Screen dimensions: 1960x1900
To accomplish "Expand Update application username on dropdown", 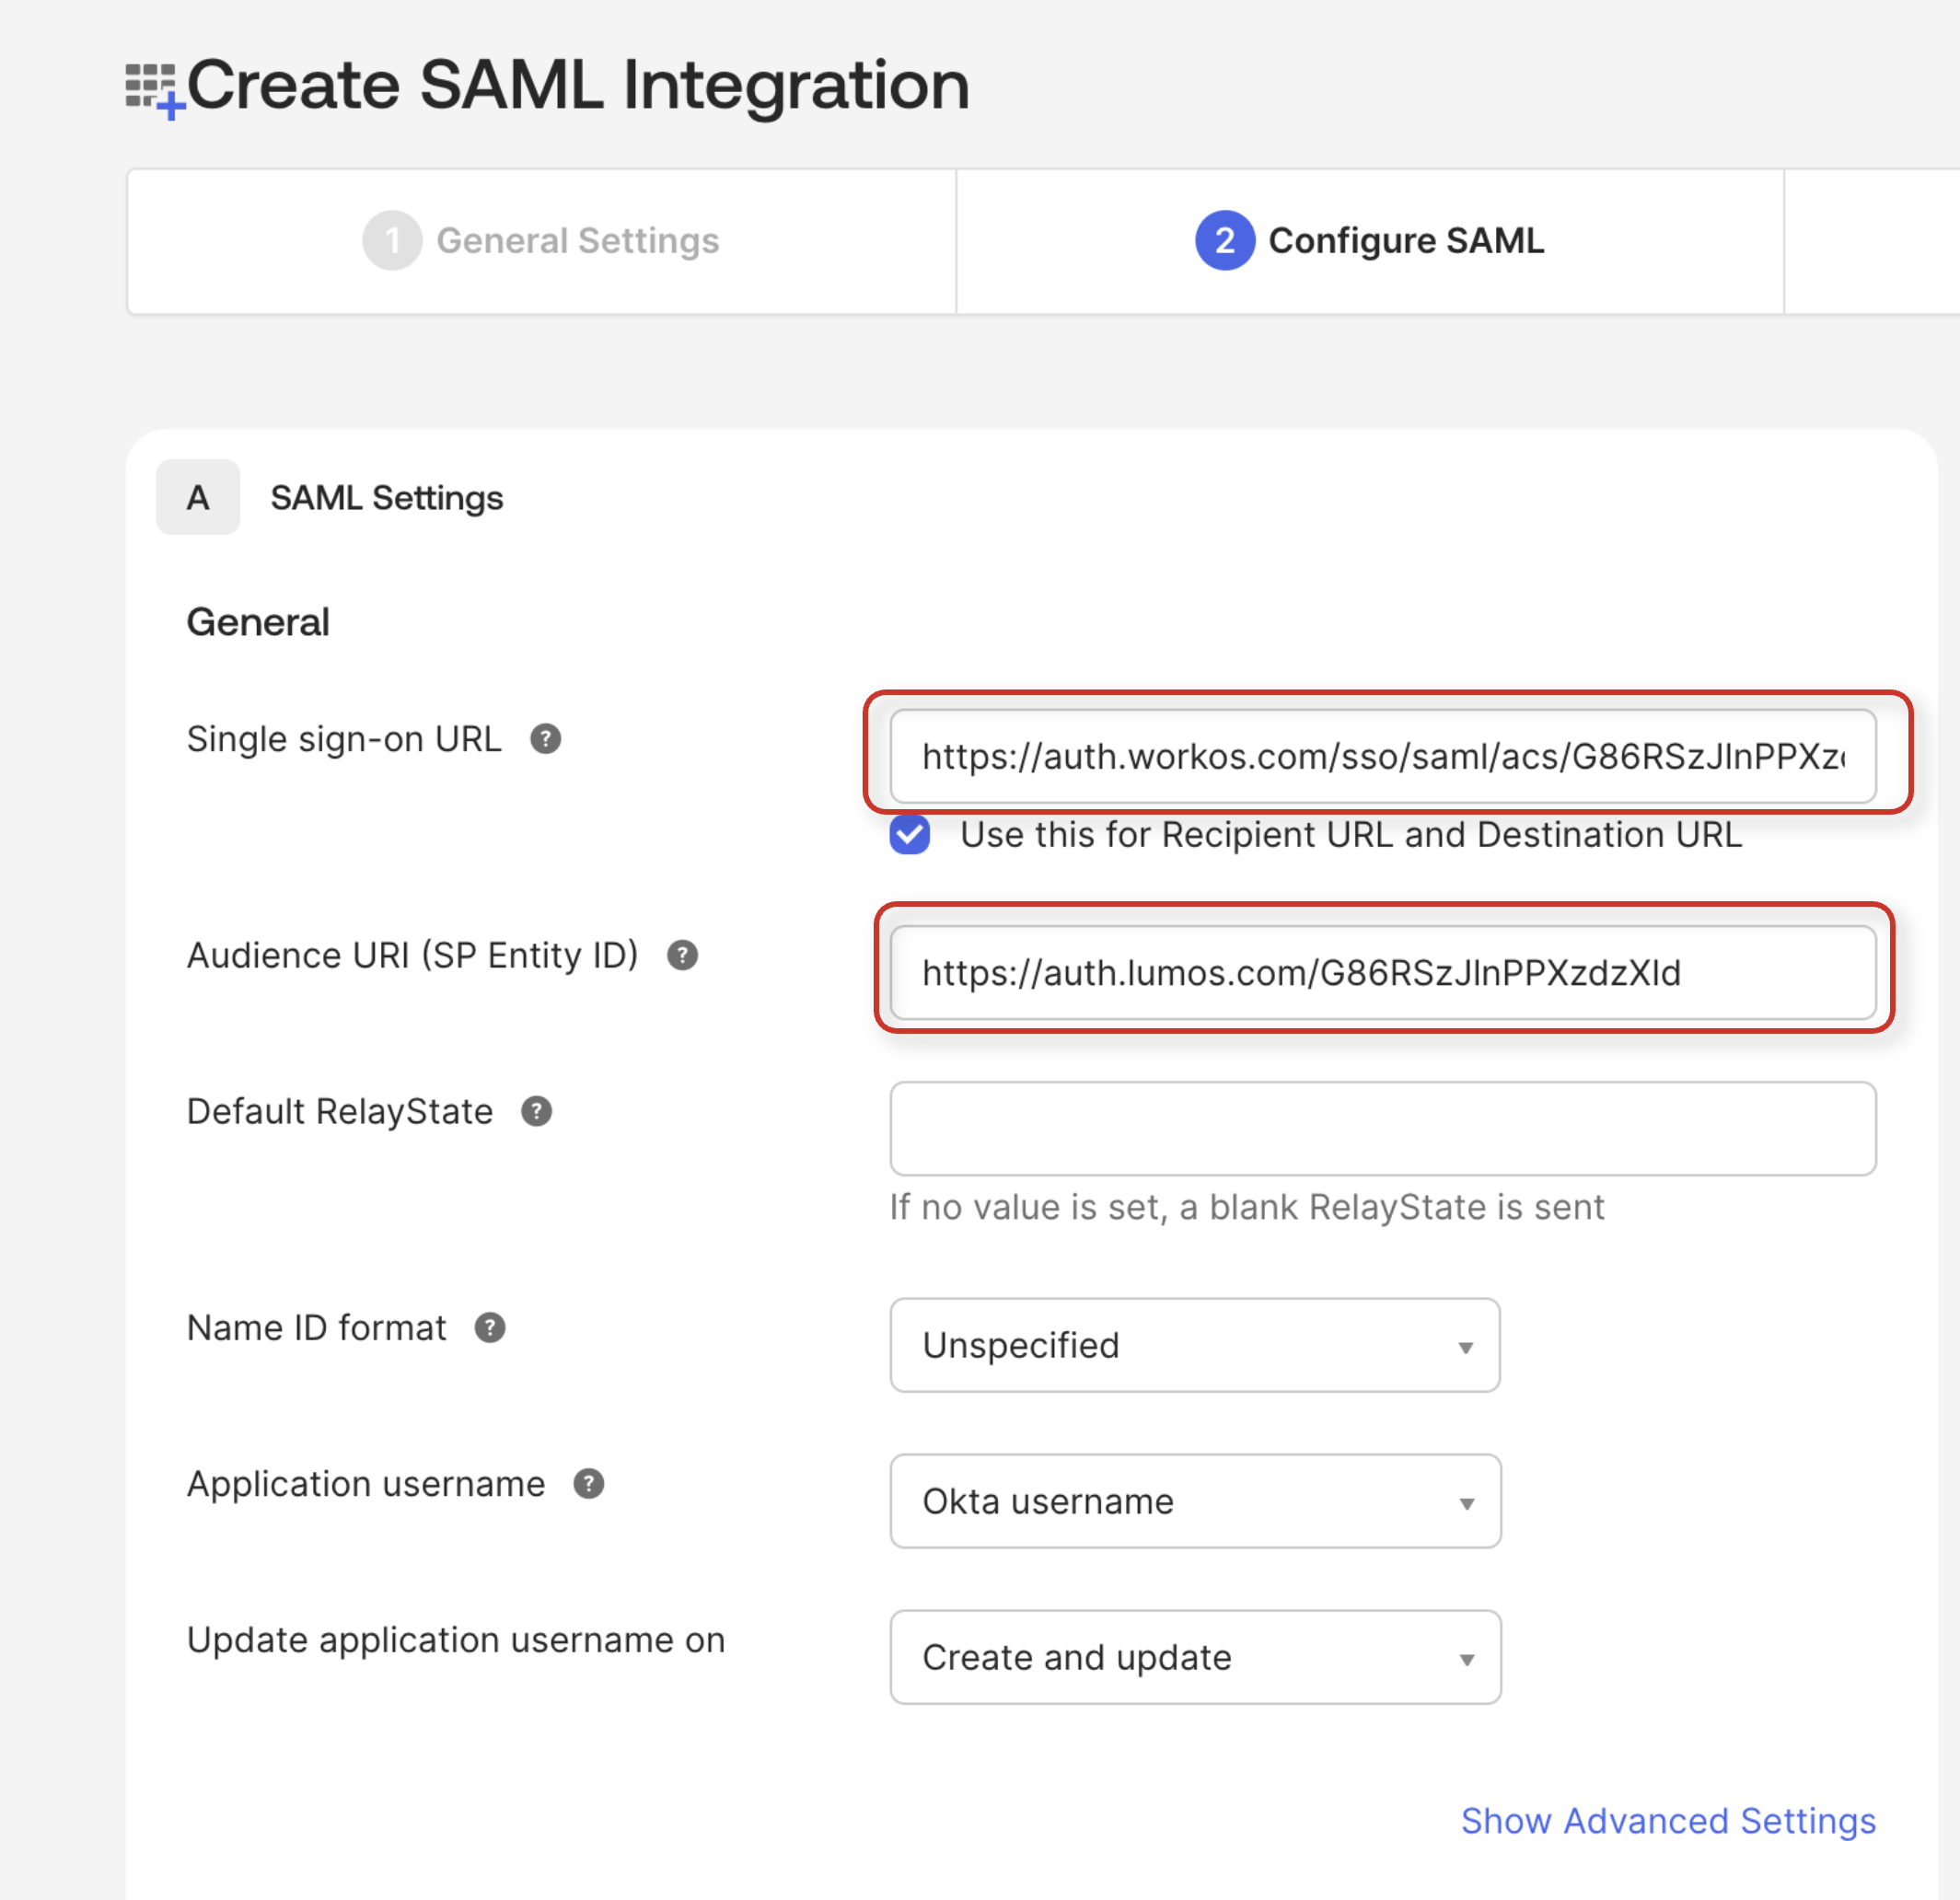I will tap(1194, 1657).
